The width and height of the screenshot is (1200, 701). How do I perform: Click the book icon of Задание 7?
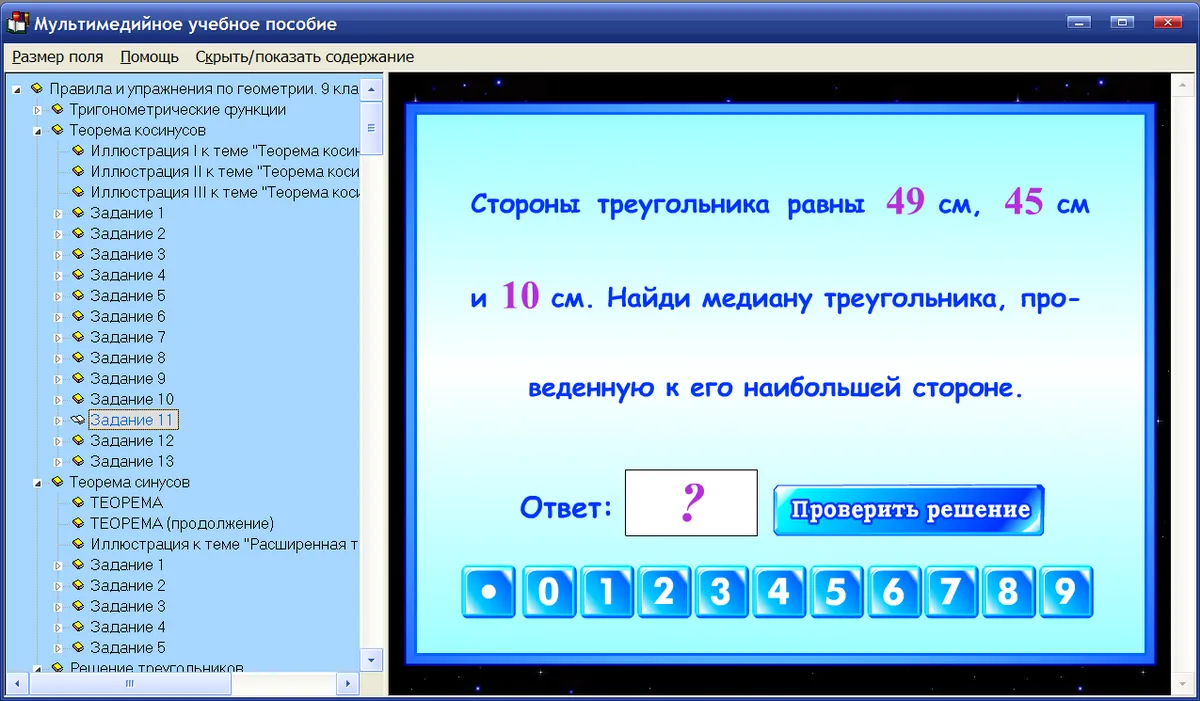coord(78,337)
